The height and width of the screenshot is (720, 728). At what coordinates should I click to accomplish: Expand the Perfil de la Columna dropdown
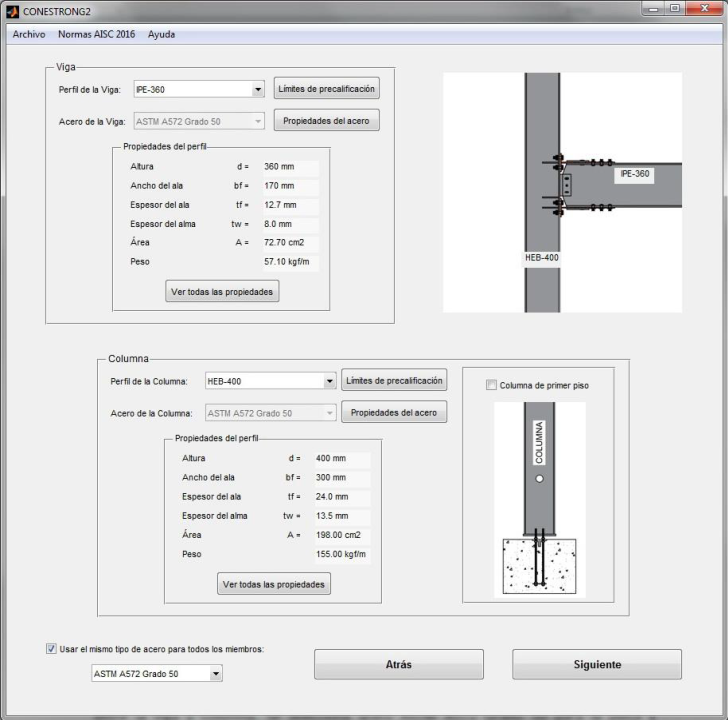coord(329,381)
